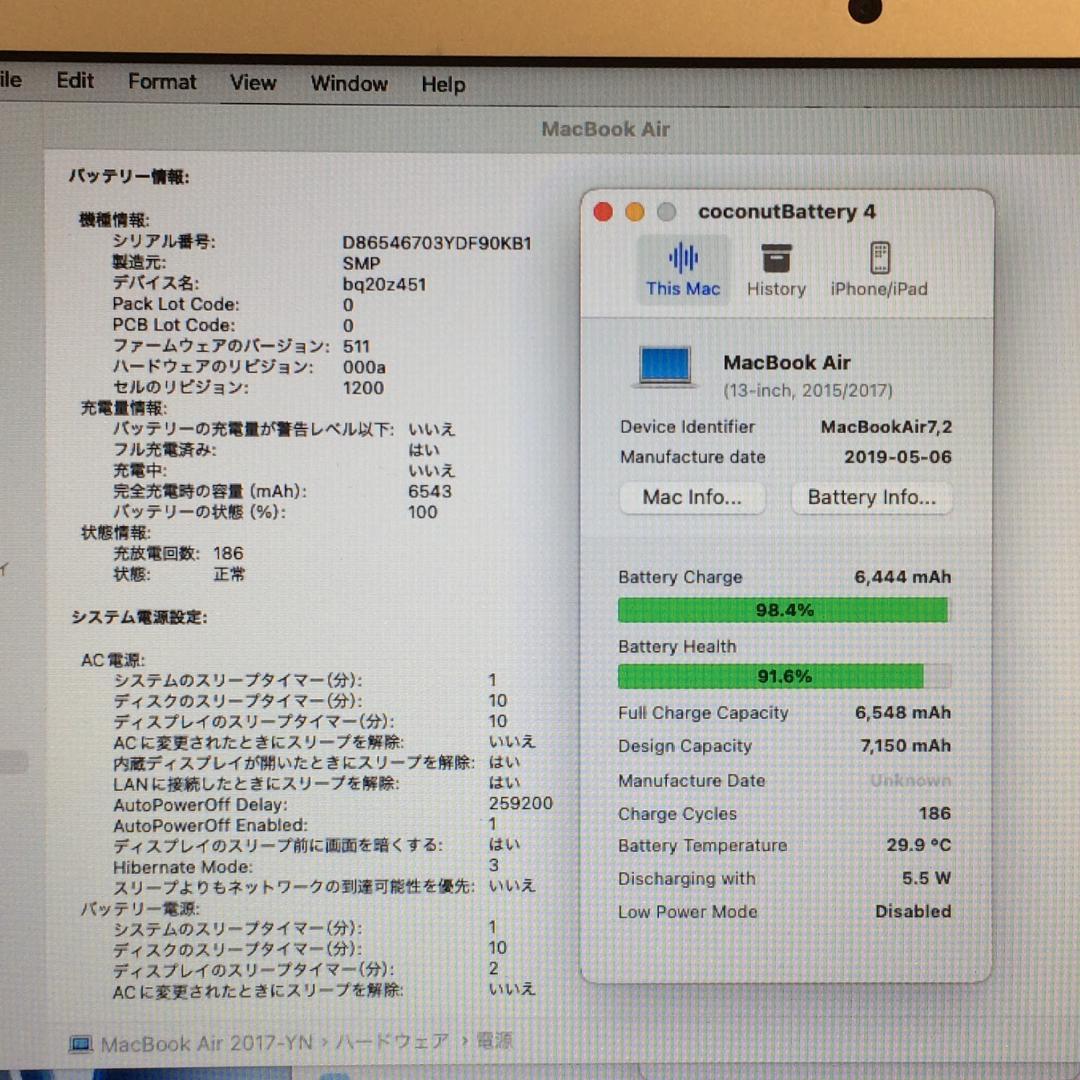Select the This Mac waveform icon
Viewport: 1080px width, 1080px height.
pyautogui.click(x=683, y=268)
